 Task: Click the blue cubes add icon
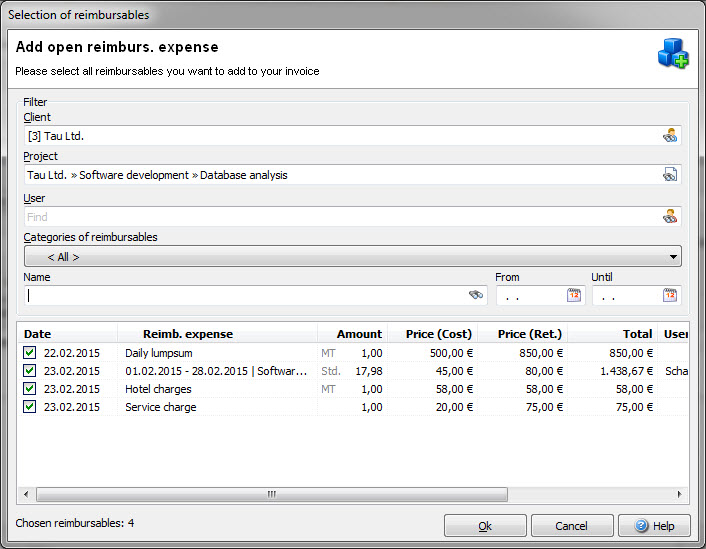pos(672,54)
